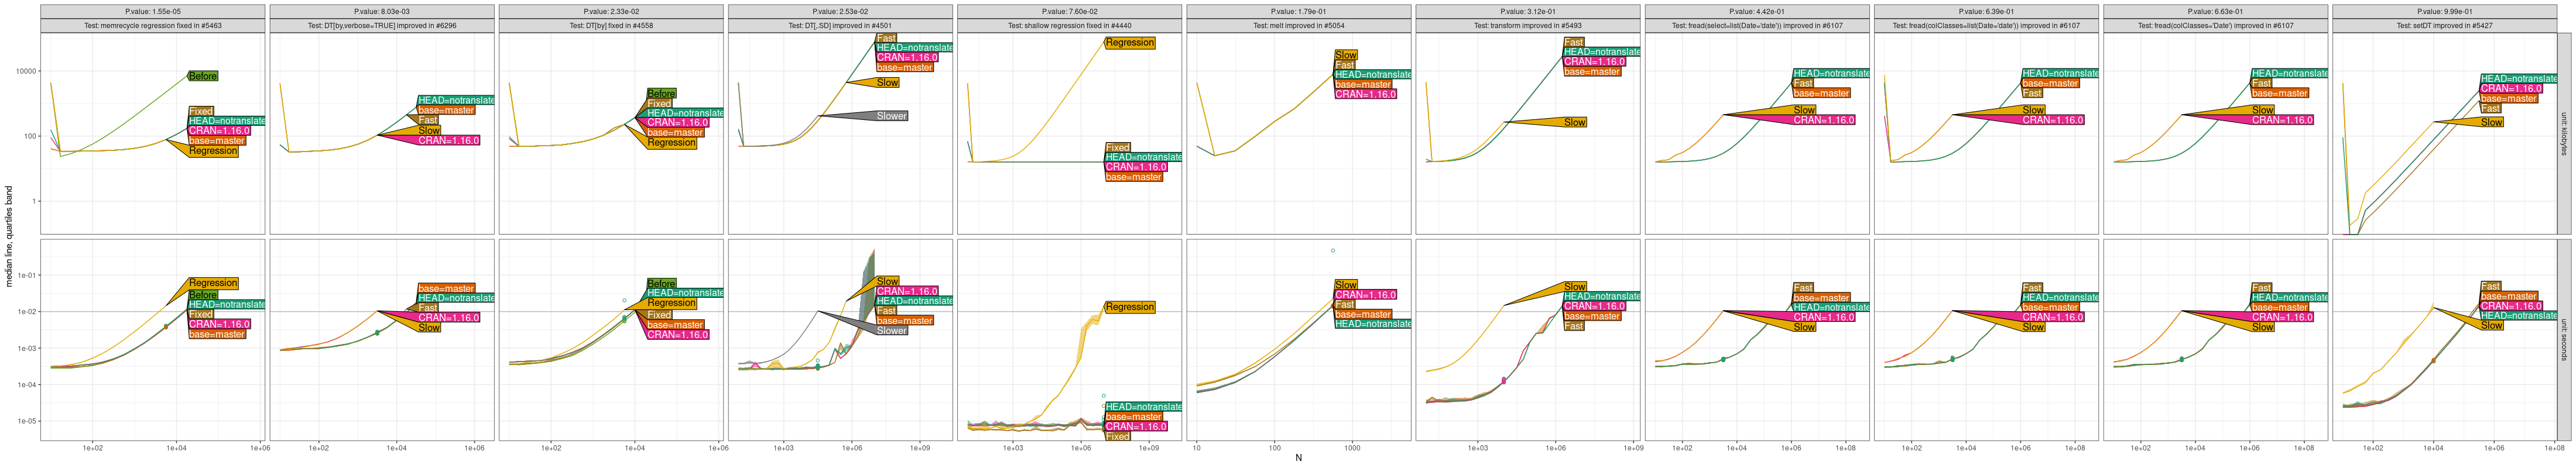Click the 'P.value: 2.53e-02' facet header
This screenshot has width=2576, height=468.
pos(840,12)
